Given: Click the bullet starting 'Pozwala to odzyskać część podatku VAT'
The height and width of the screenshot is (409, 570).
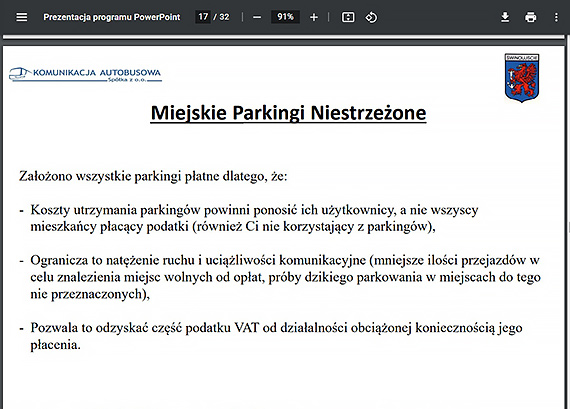Looking at the screenshot, I should pos(271,336).
